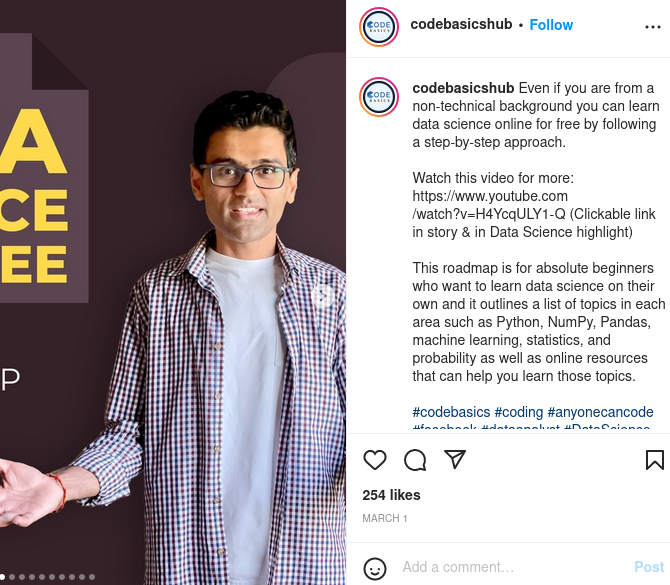Open the #coding hashtag

(x=518, y=412)
